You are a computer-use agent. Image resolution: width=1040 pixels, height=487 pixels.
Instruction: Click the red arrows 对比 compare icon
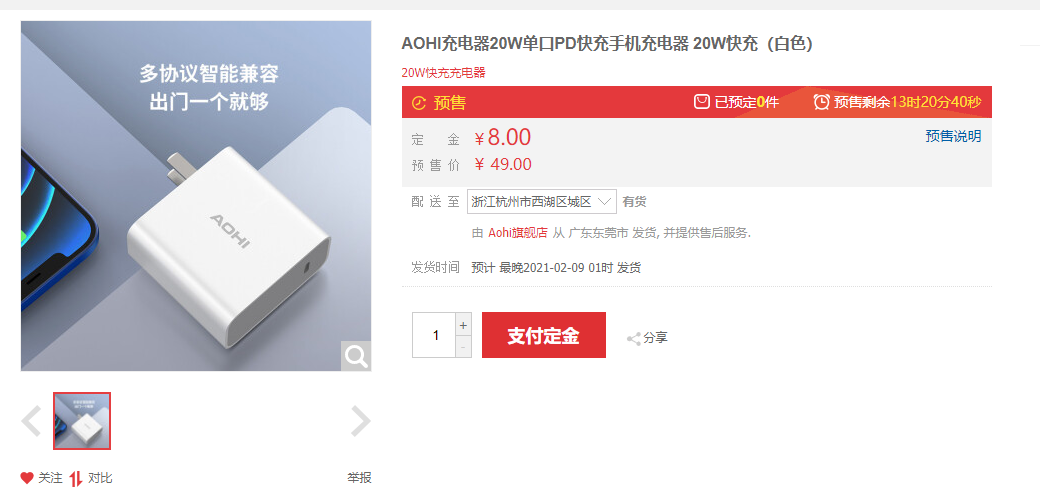(x=76, y=478)
